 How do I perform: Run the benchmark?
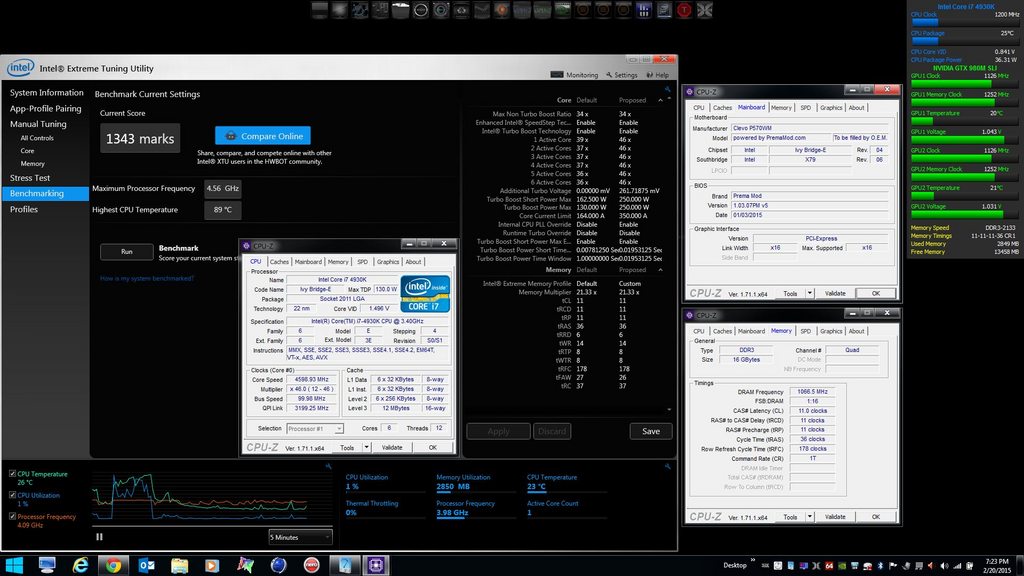pos(126,251)
